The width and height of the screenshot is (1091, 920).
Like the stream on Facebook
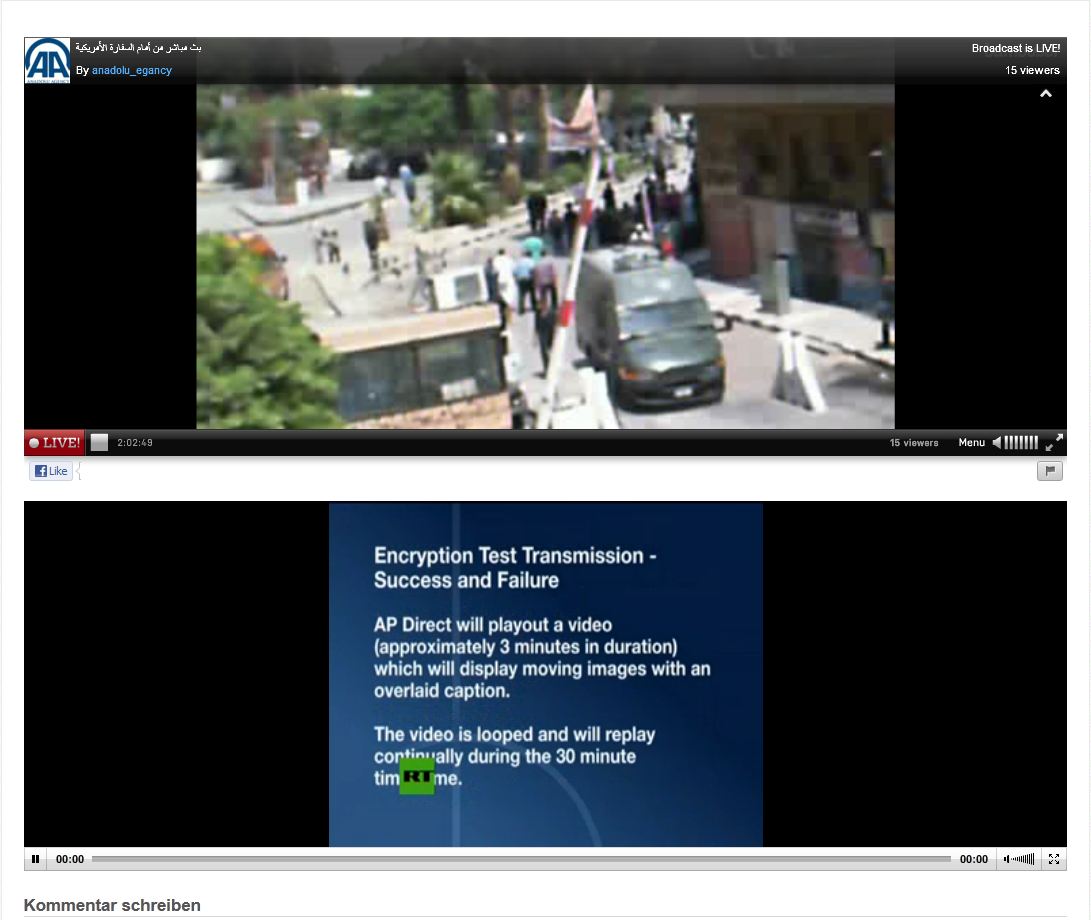(x=51, y=471)
